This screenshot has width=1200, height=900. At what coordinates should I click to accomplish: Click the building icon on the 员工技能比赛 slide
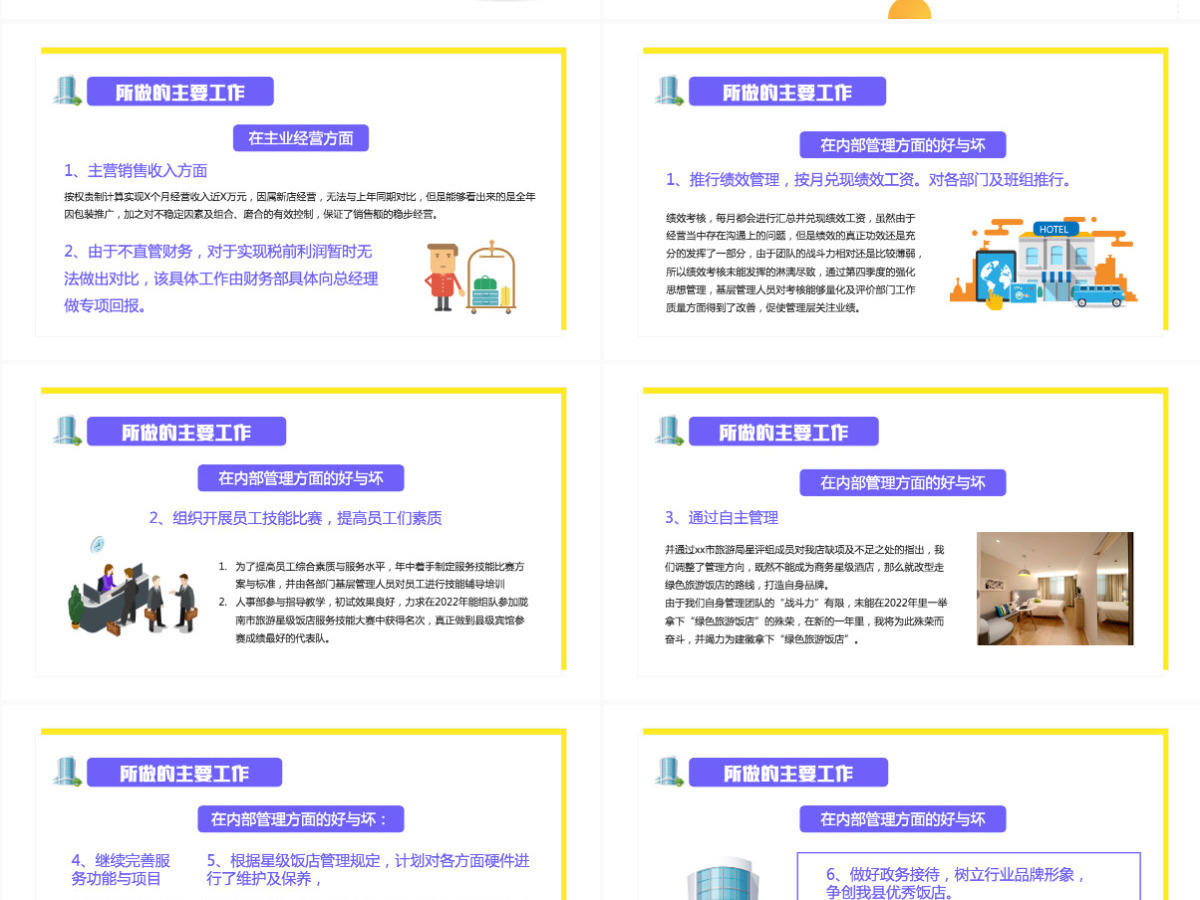[x=68, y=431]
